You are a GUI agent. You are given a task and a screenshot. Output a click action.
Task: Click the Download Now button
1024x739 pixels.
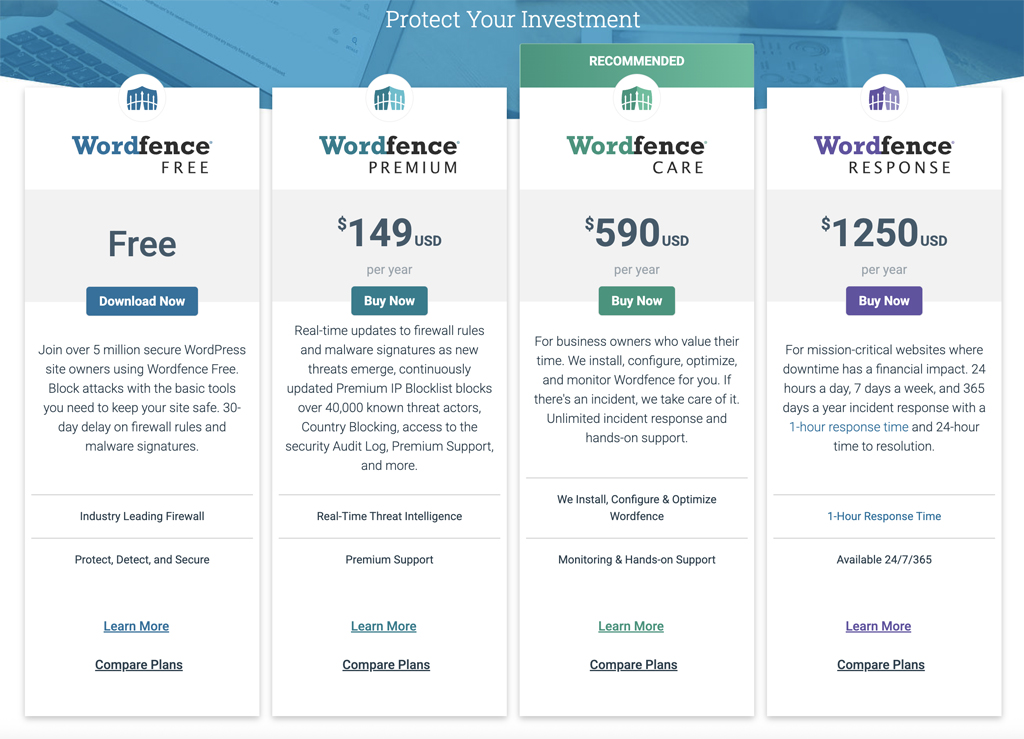pyautogui.click(x=142, y=301)
